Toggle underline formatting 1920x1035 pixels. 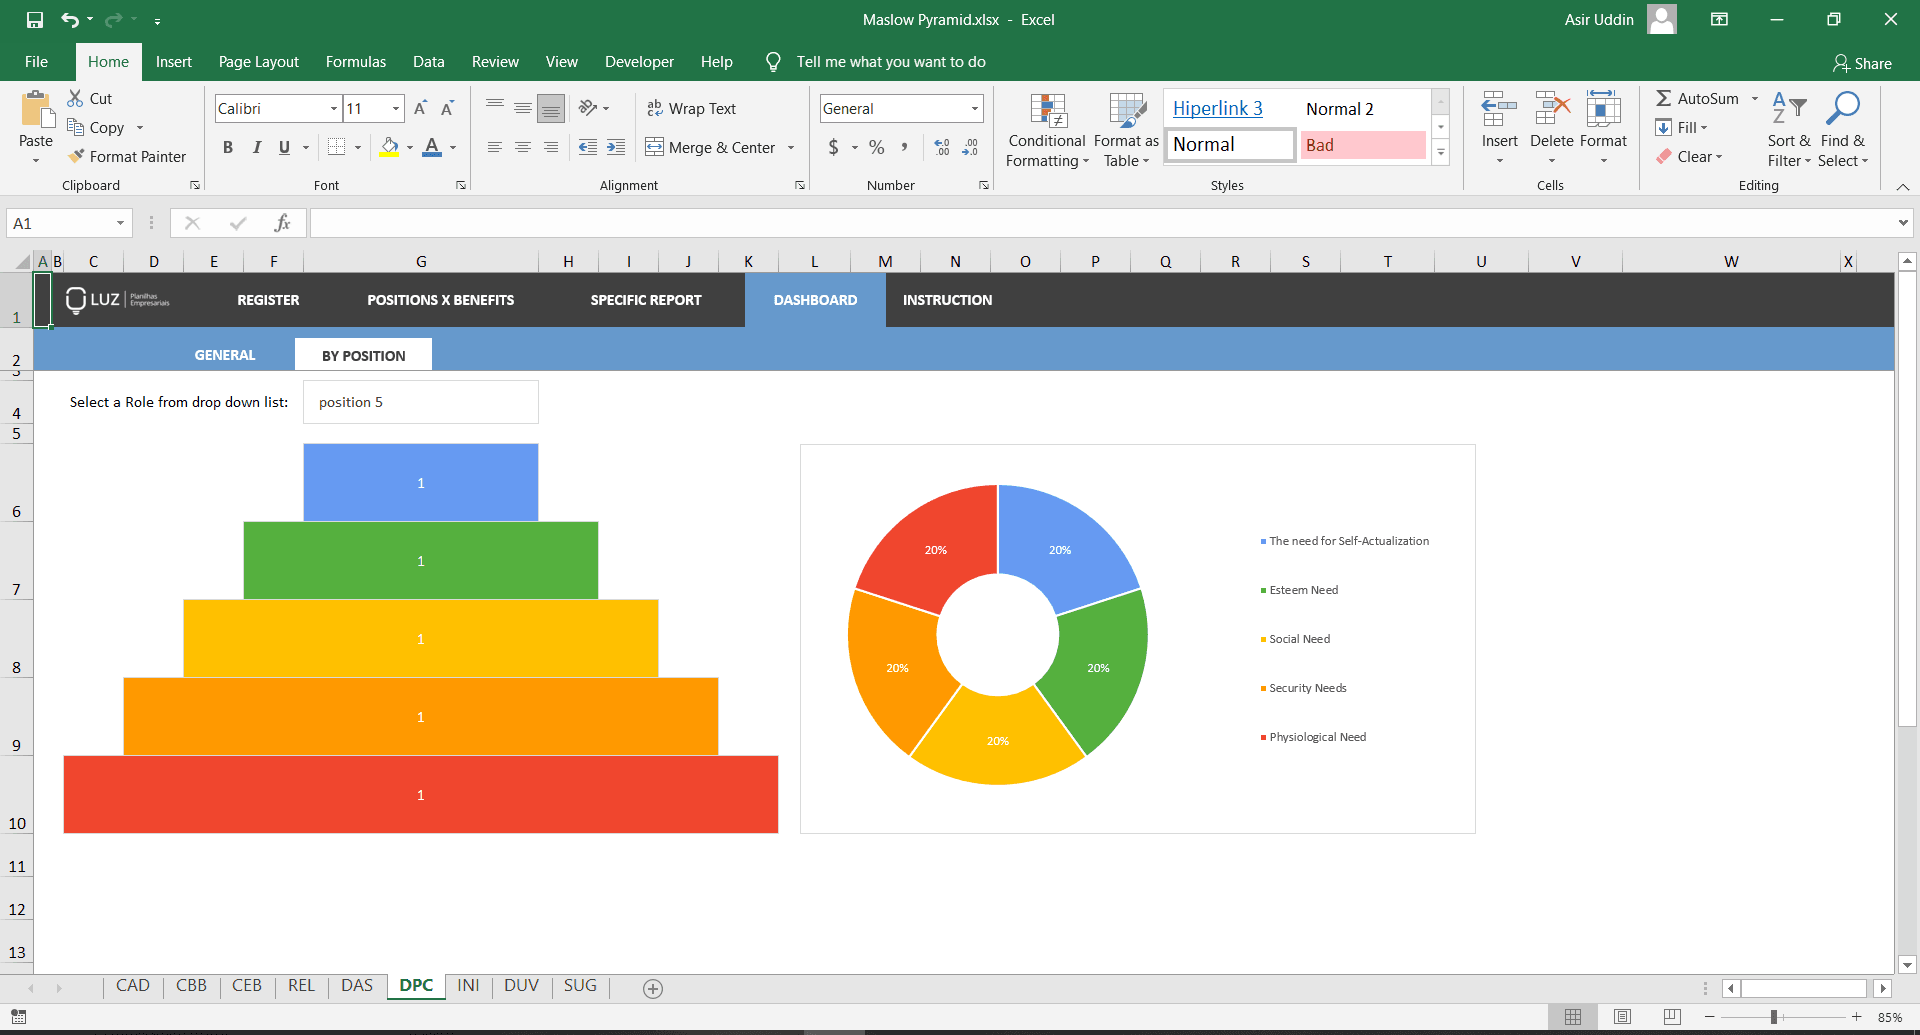283,147
